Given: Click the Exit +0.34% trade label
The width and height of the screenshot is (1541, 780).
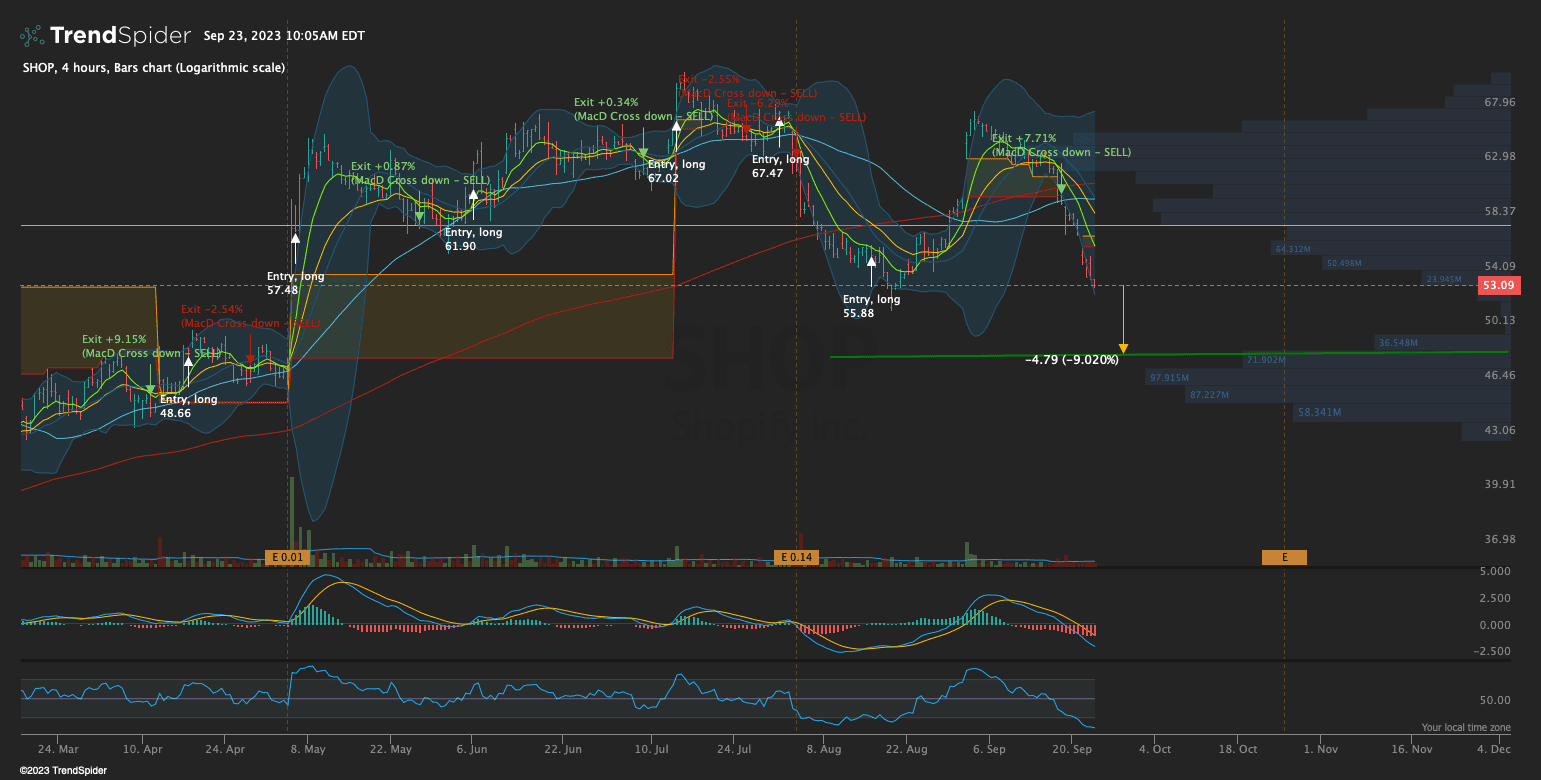Looking at the screenshot, I should coord(606,102).
